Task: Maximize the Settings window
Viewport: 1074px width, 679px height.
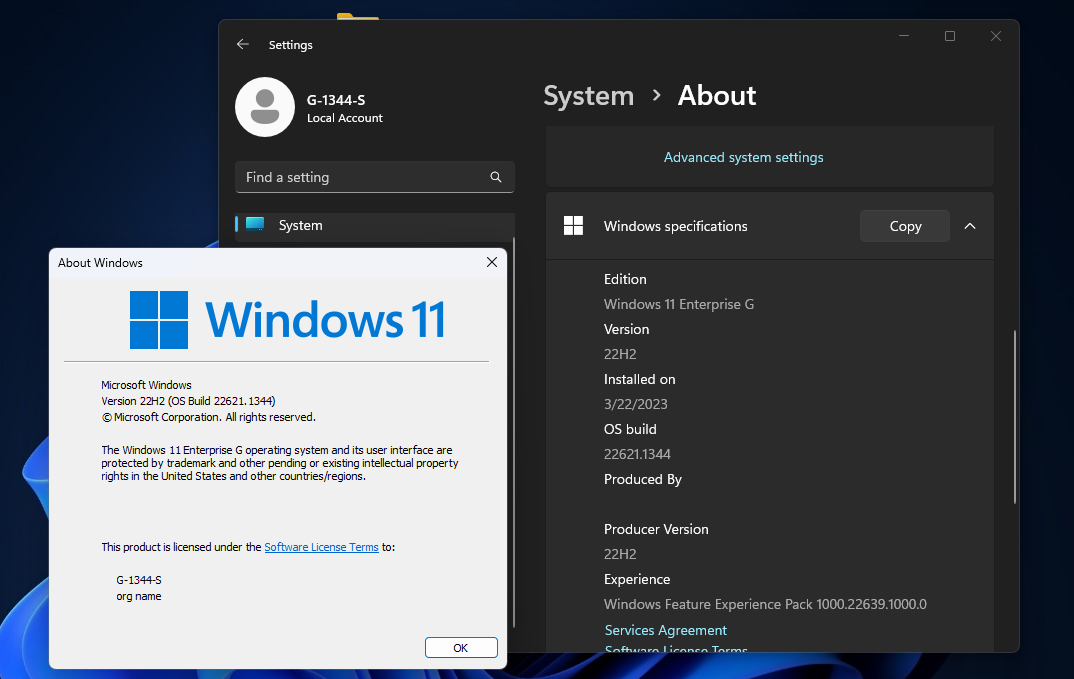Action: (950, 36)
